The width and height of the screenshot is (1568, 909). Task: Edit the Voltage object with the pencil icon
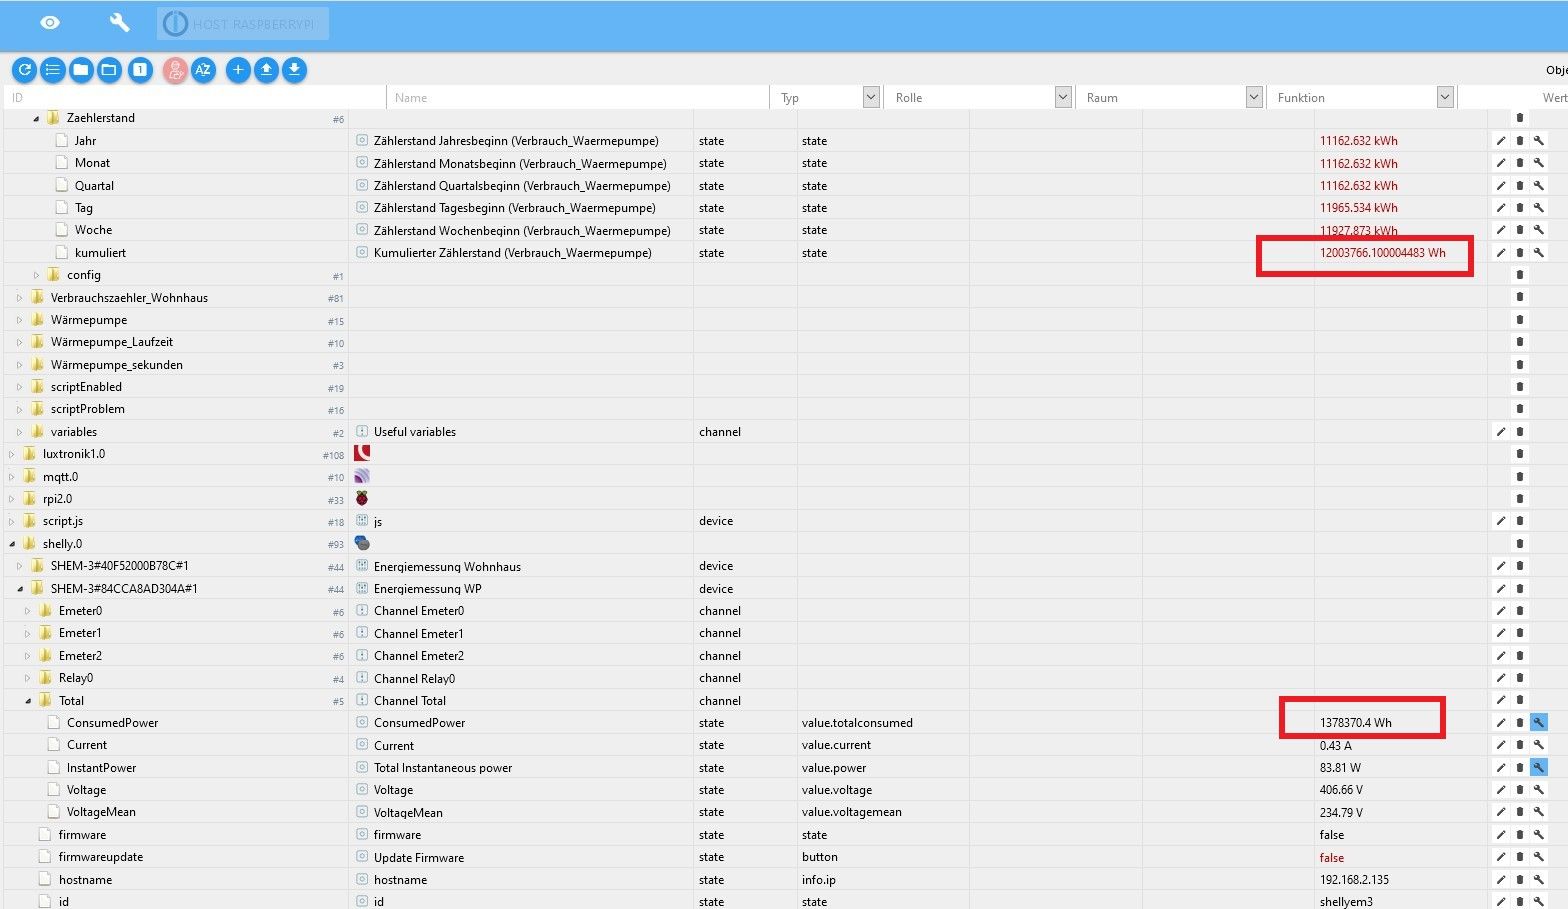point(1500,790)
